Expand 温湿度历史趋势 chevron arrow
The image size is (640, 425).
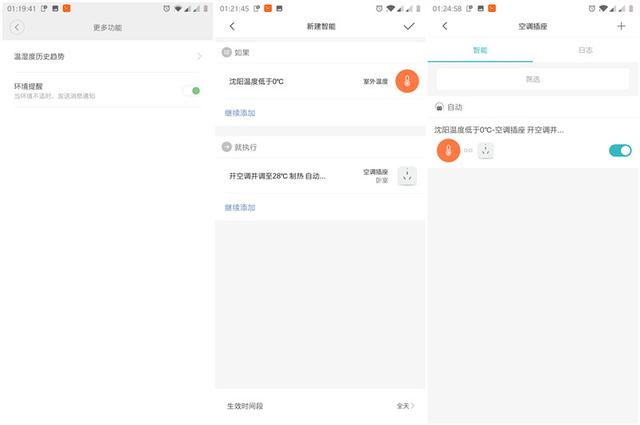[199, 56]
